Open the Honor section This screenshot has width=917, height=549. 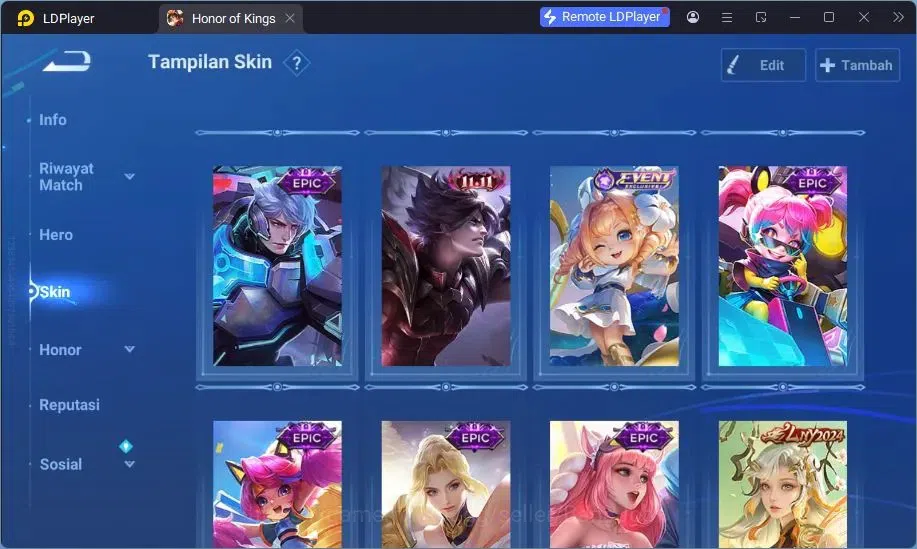point(60,350)
